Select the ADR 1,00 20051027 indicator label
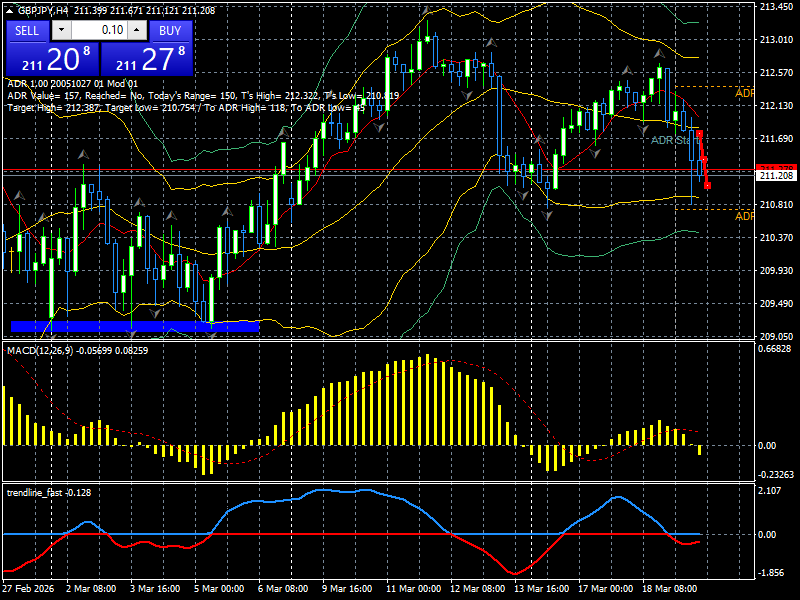Viewport: 800px width, 600px height. [x=72, y=84]
